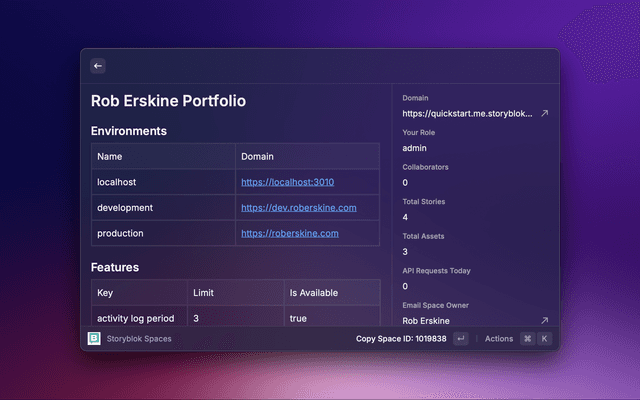The image size is (640, 400).
Task: Click the Features section heading
Action: [x=114, y=268]
